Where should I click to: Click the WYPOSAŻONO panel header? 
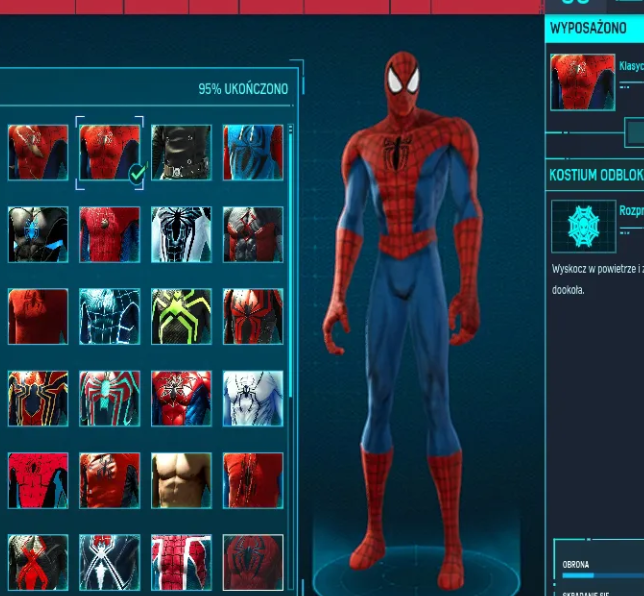tap(594, 28)
